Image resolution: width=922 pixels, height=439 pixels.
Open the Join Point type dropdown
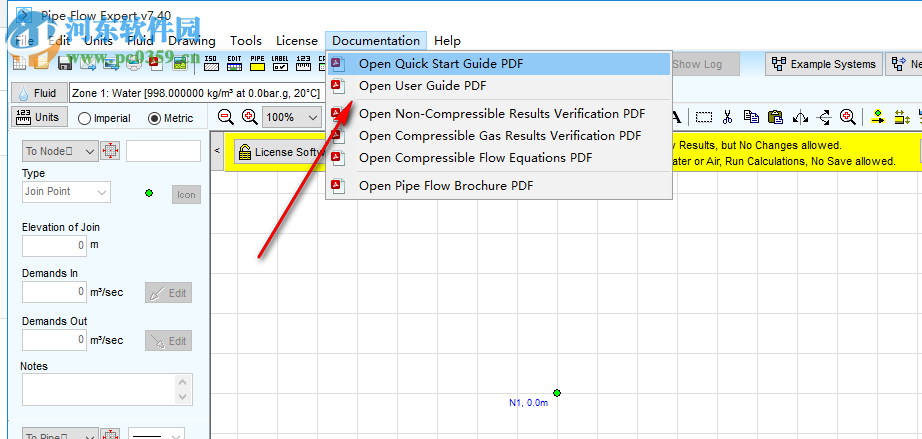tap(66, 192)
